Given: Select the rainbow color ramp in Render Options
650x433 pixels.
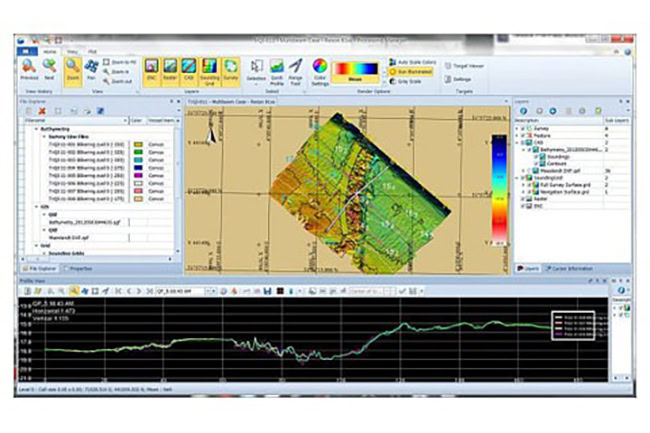Looking at the screenshot, I should click(356, 72).
